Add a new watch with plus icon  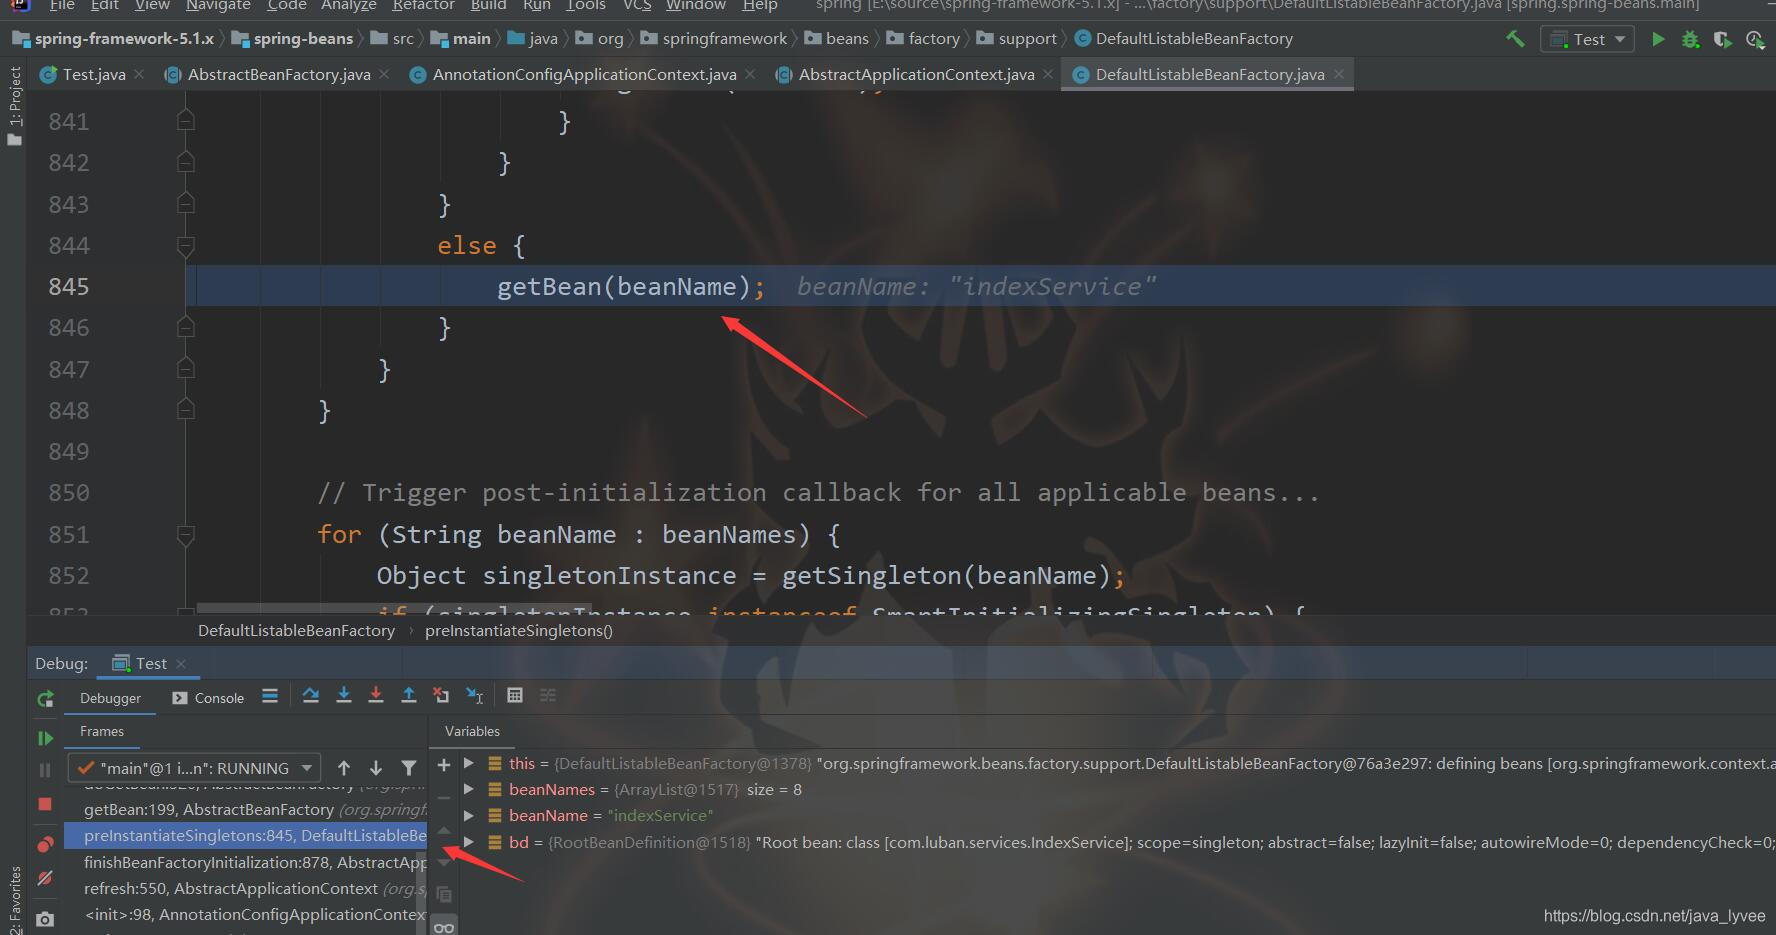coord(444,765)
